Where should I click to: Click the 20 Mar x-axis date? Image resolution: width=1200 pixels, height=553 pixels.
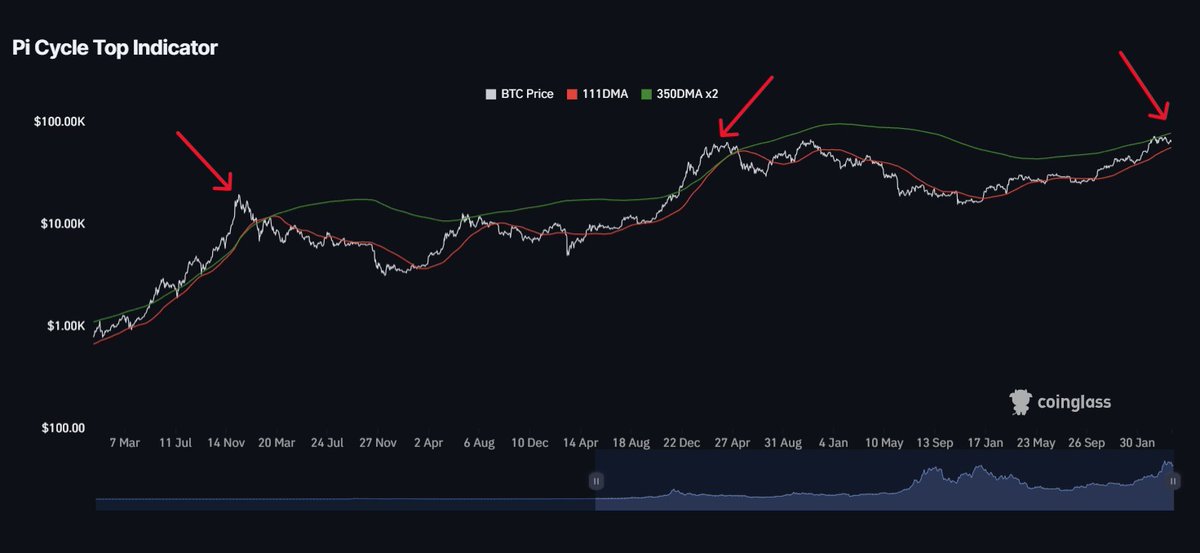tap(276, 442)
